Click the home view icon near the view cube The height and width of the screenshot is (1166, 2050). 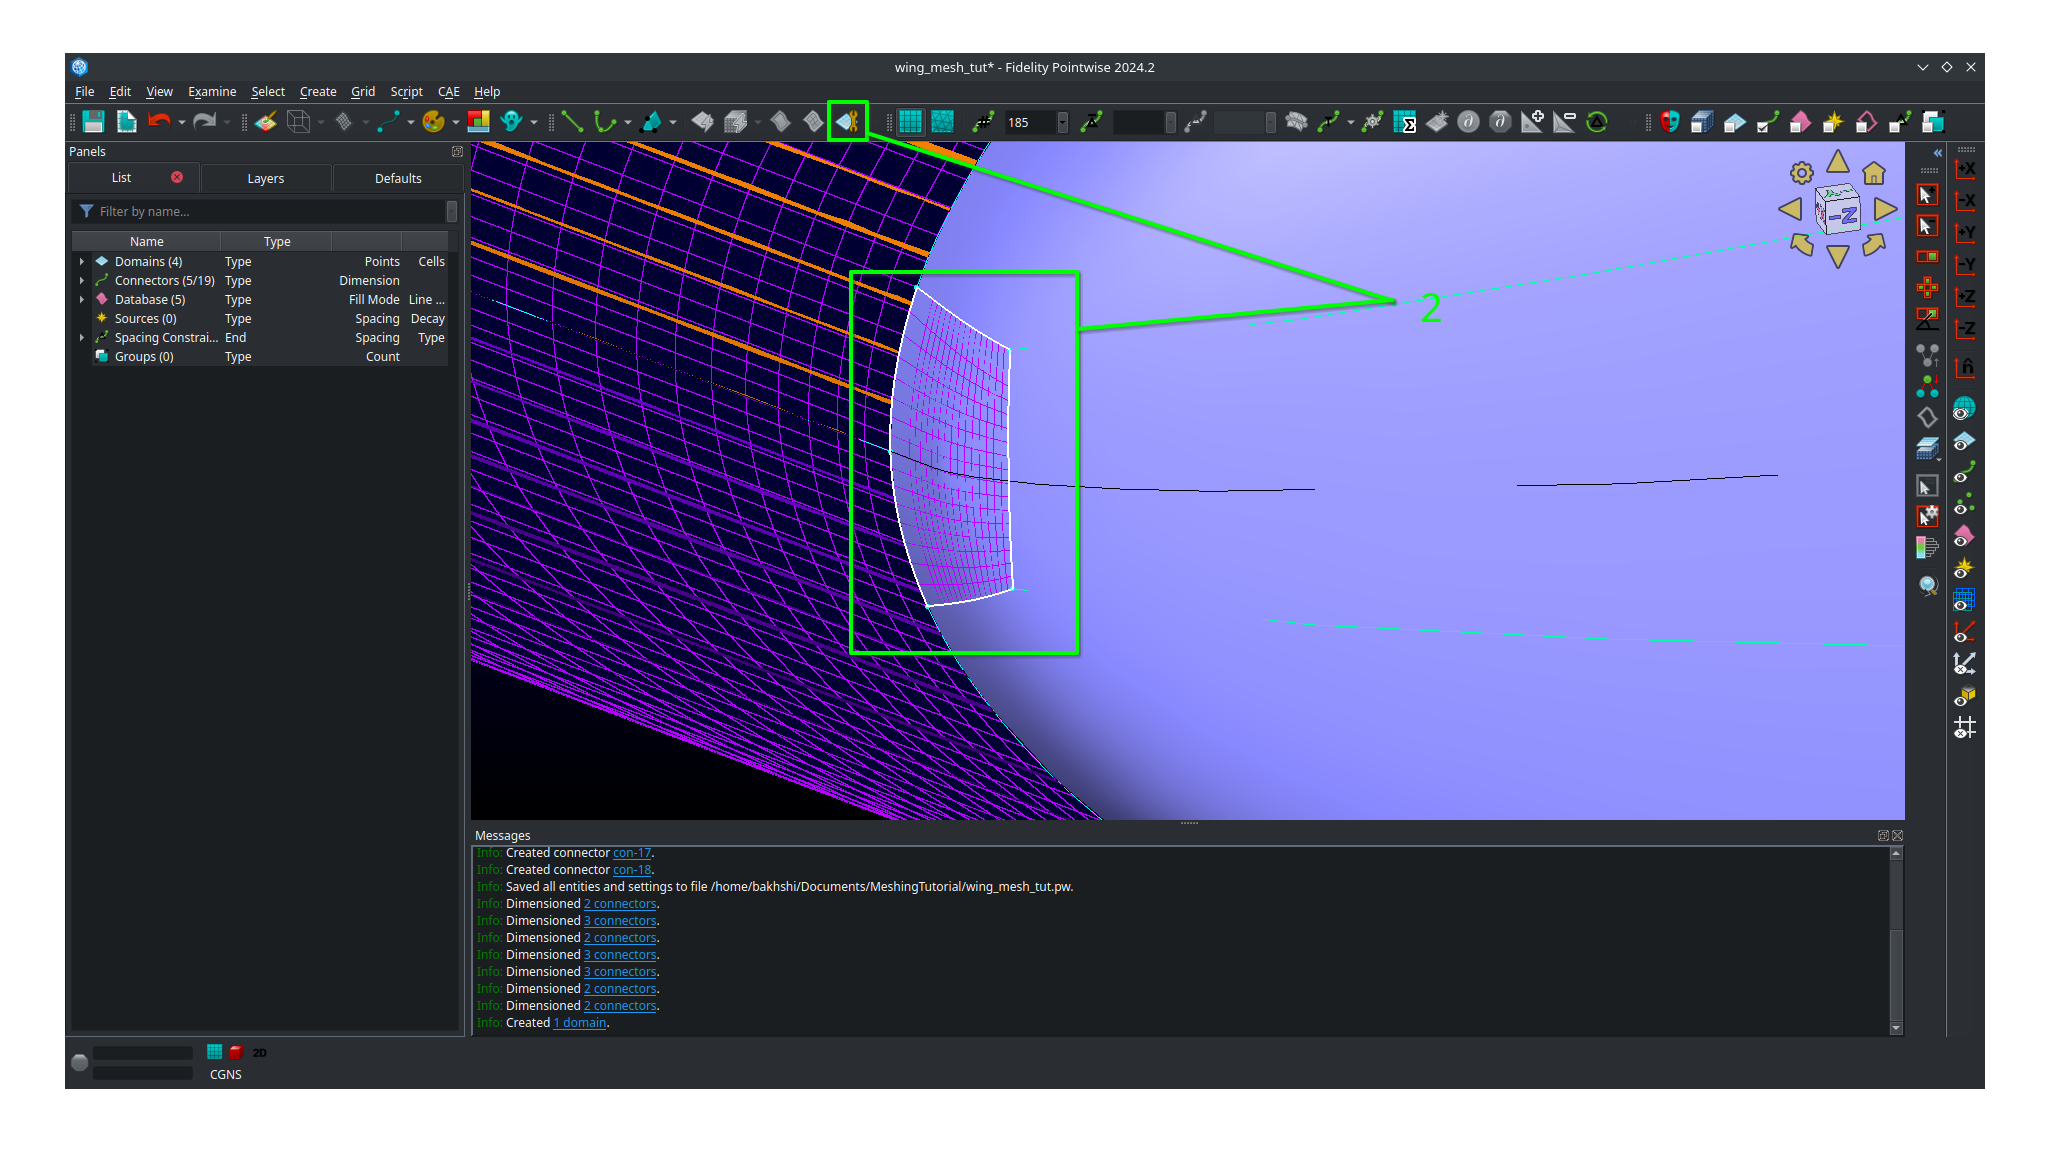1874,173
